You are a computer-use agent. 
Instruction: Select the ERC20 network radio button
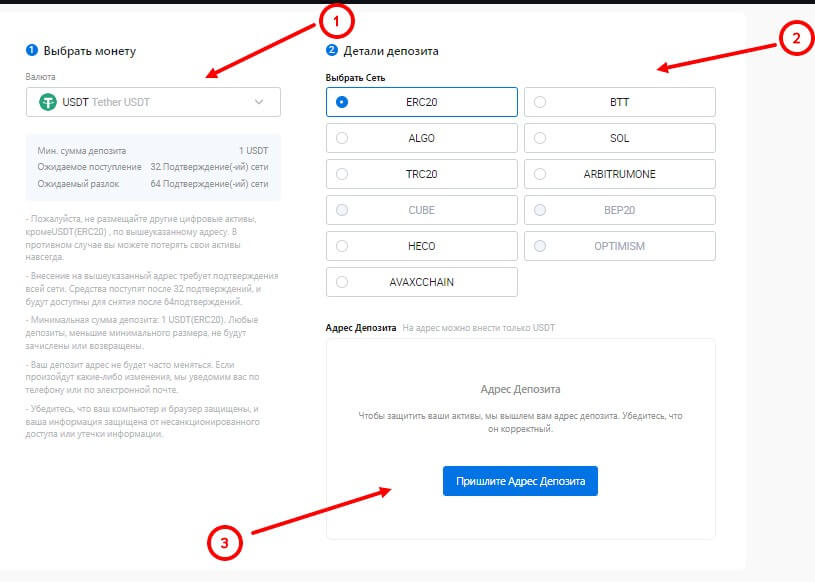coord(343,102)
